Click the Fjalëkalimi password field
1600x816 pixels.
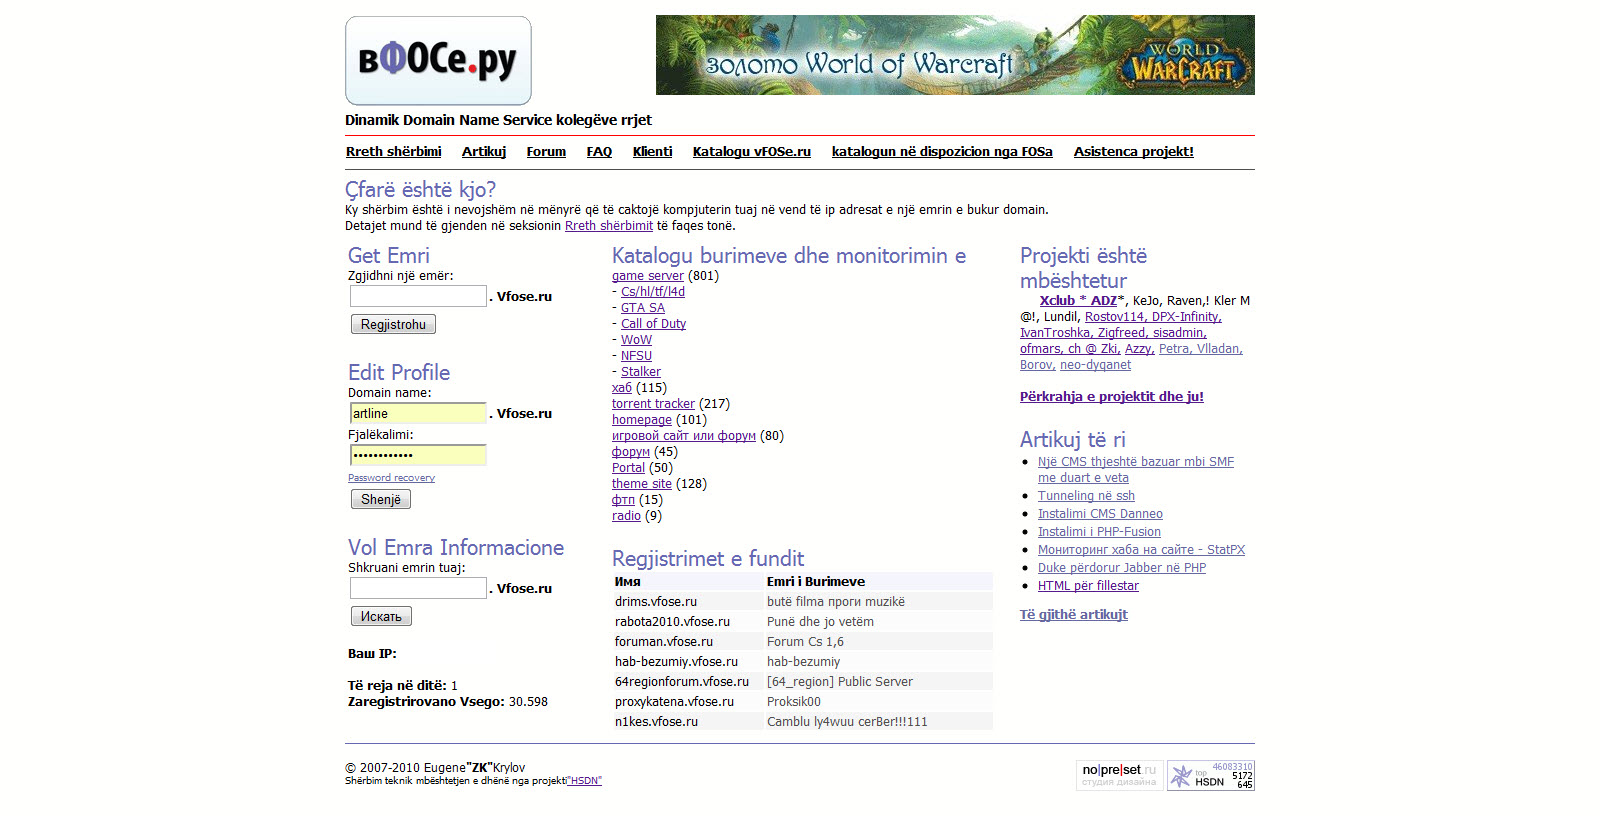coord(418,456)
